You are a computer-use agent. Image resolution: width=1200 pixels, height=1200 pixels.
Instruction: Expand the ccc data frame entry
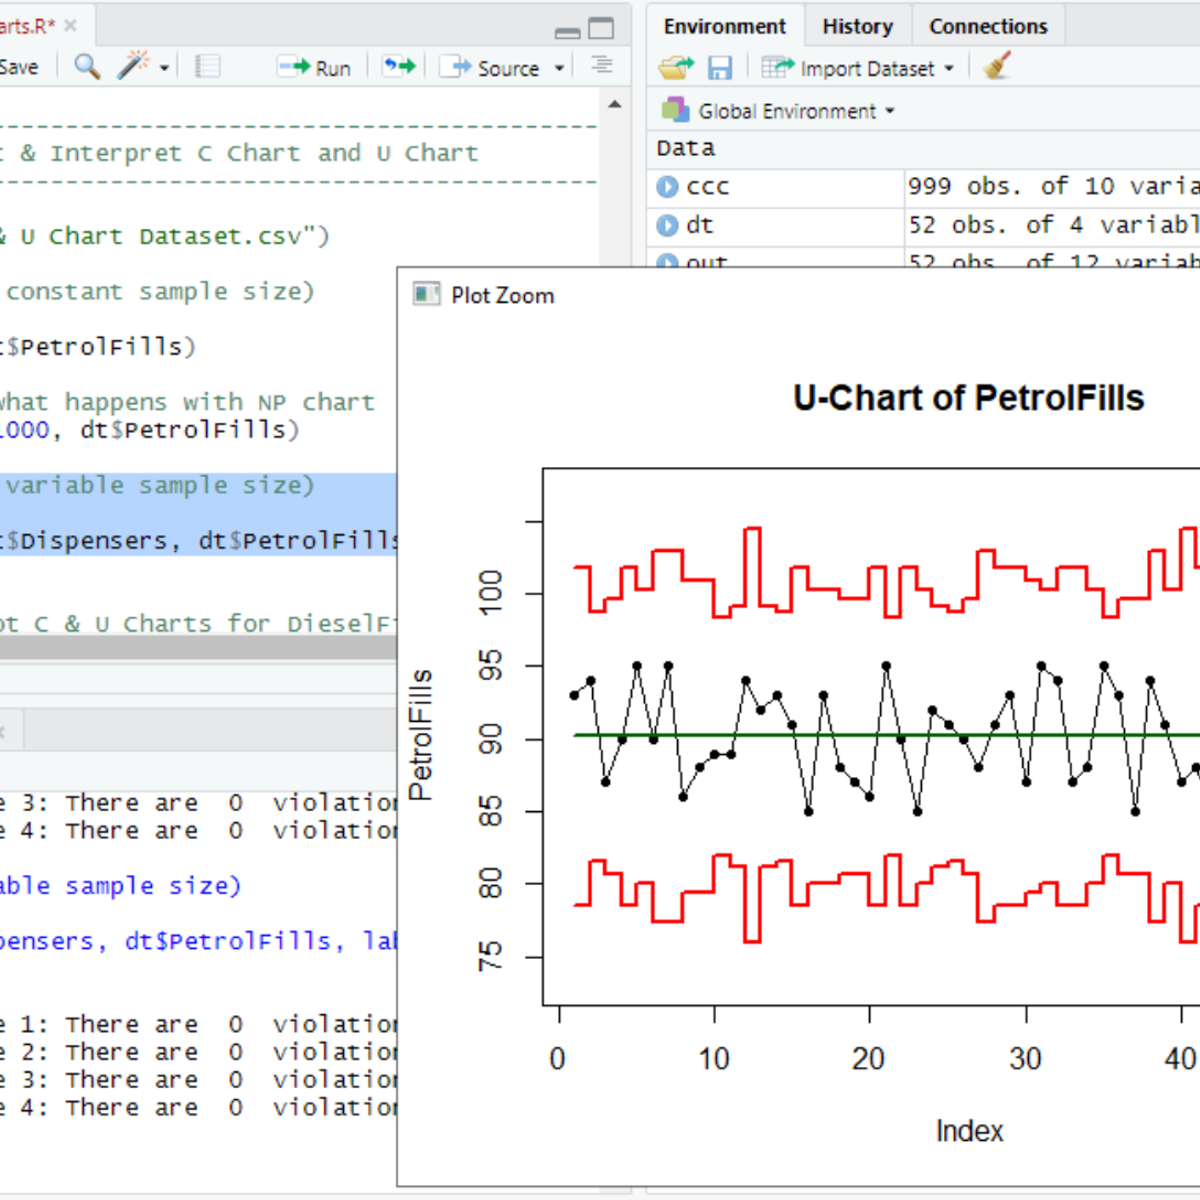(x=667, y=186)
